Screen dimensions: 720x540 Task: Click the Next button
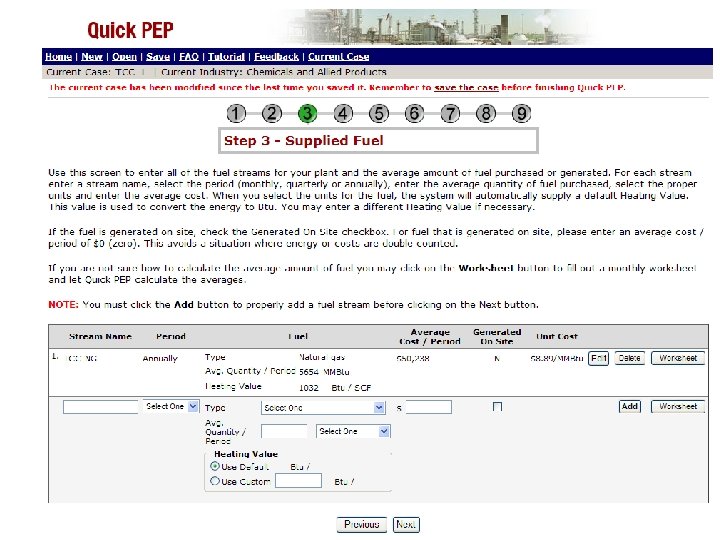pyautogui.click(x=406, y=524)
